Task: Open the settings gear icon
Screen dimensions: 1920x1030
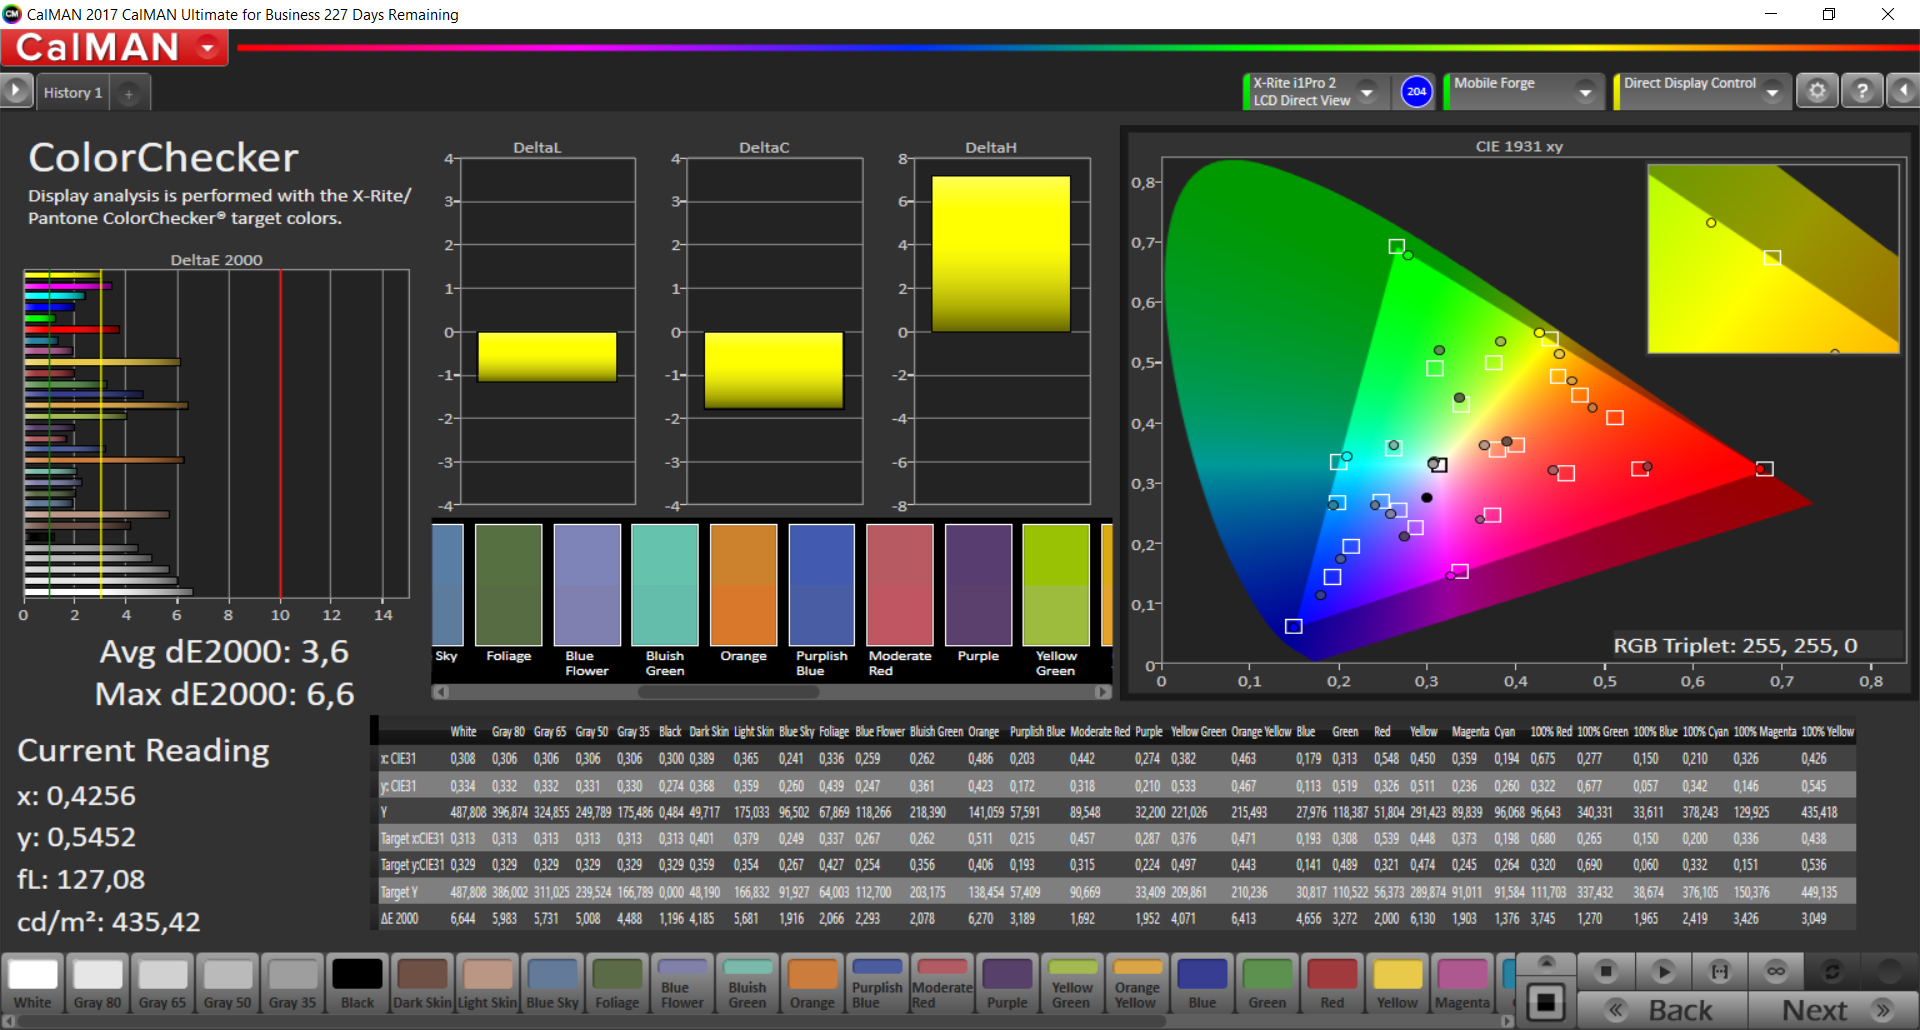Action: [x=1817, y=91]
